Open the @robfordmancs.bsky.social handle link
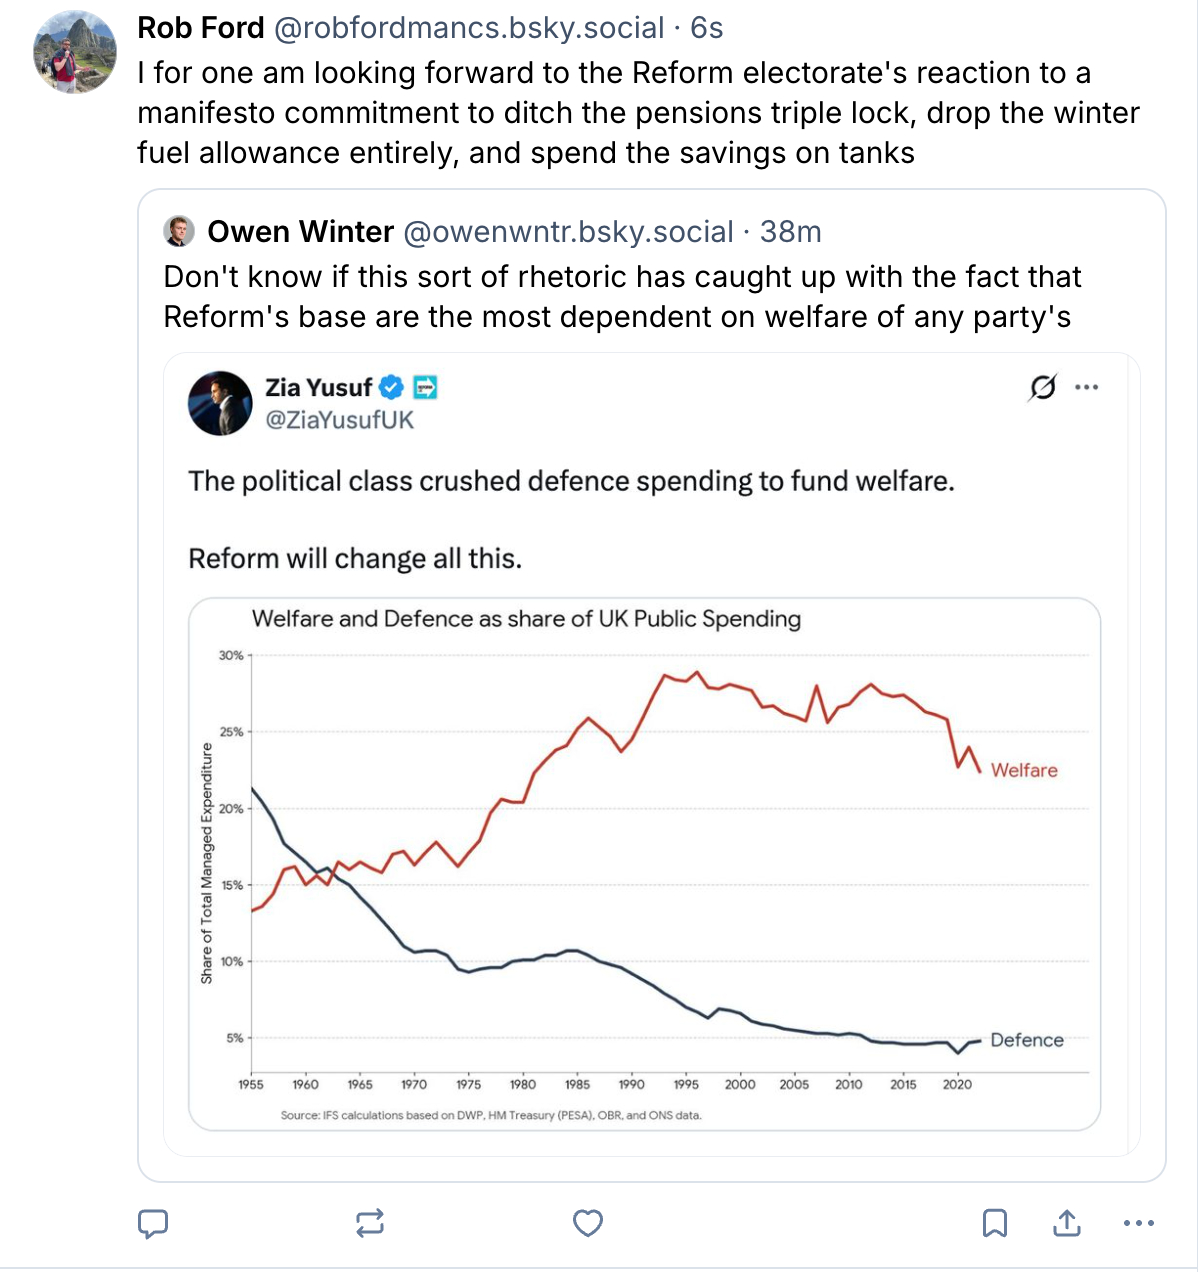Screen dimensions: 1198x1272 coord(469,28)
